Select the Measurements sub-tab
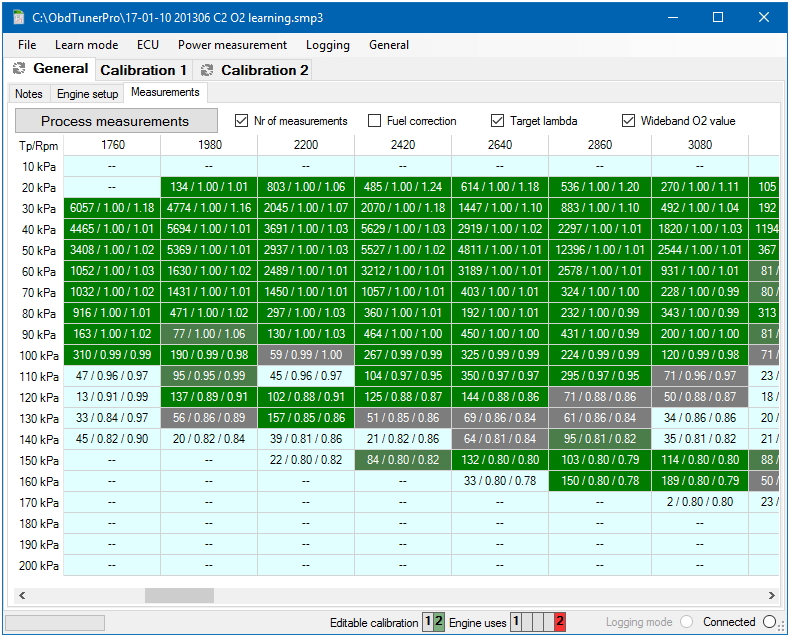Image resolution: width=800 pixels, height=637 pixels. 165,92
